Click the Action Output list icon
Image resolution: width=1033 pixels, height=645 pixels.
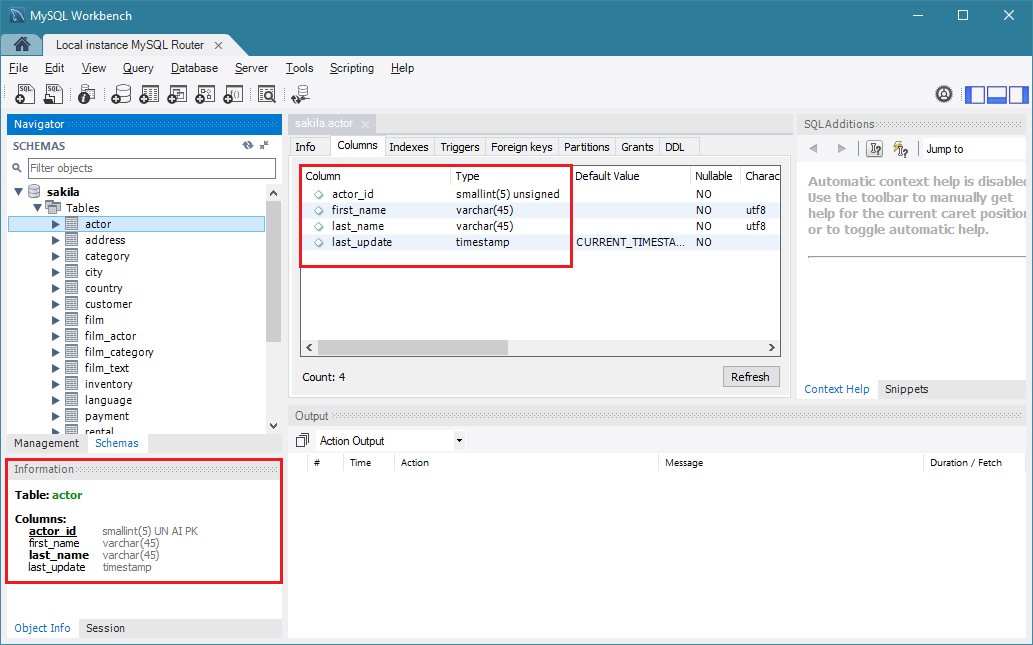tap(302, 440)
